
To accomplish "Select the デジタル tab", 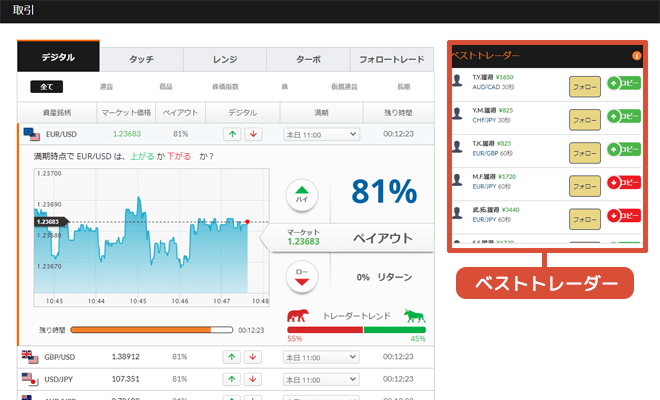I will pyautogui.click(x=58, y=56).
